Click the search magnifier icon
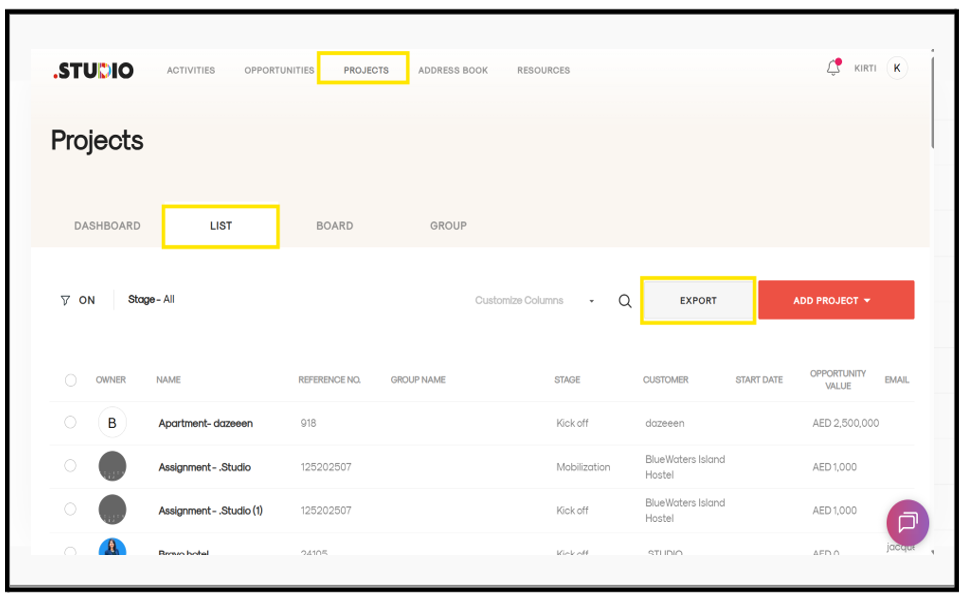 [625, 301]
